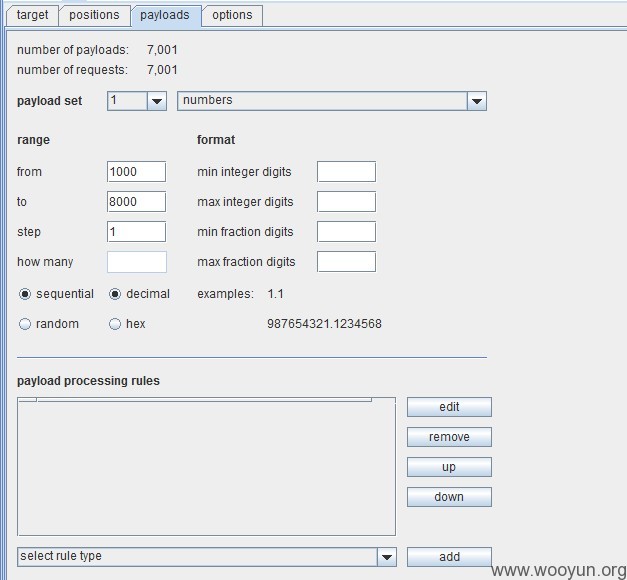Click the min fraction digits field
Screen dimensions: 627x580
click(346, 232)
